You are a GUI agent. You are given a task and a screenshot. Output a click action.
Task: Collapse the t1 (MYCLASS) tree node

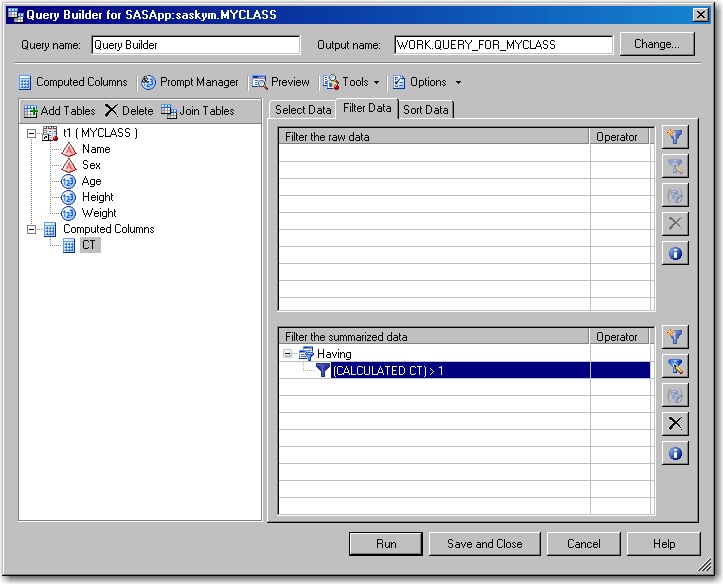[x=32, y=133]
